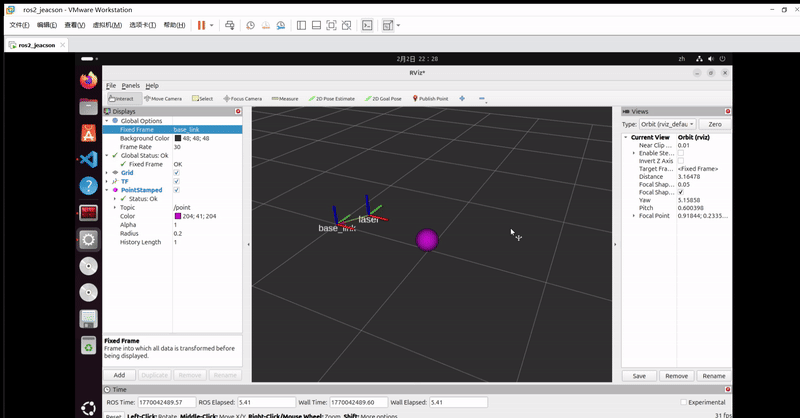Image resolution: width=800 pixels, height=418 pixels.
Task: Click the Add display button
Action: (x=119, y=375)
